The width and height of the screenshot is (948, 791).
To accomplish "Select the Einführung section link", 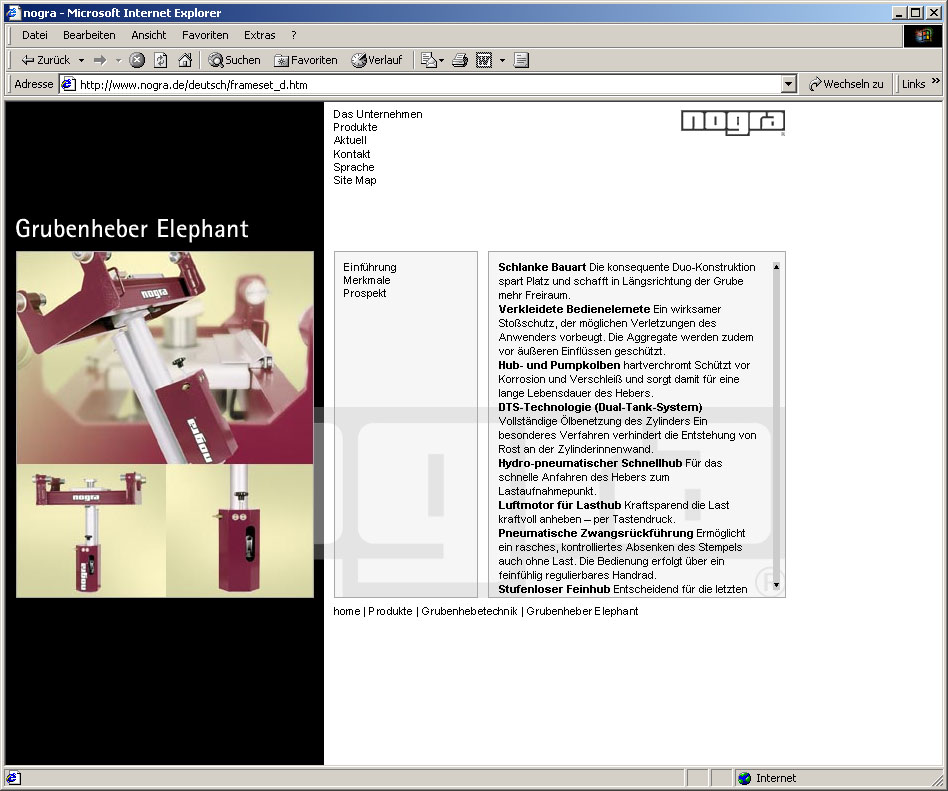I will pyautogui.click(x=369, y=267).
